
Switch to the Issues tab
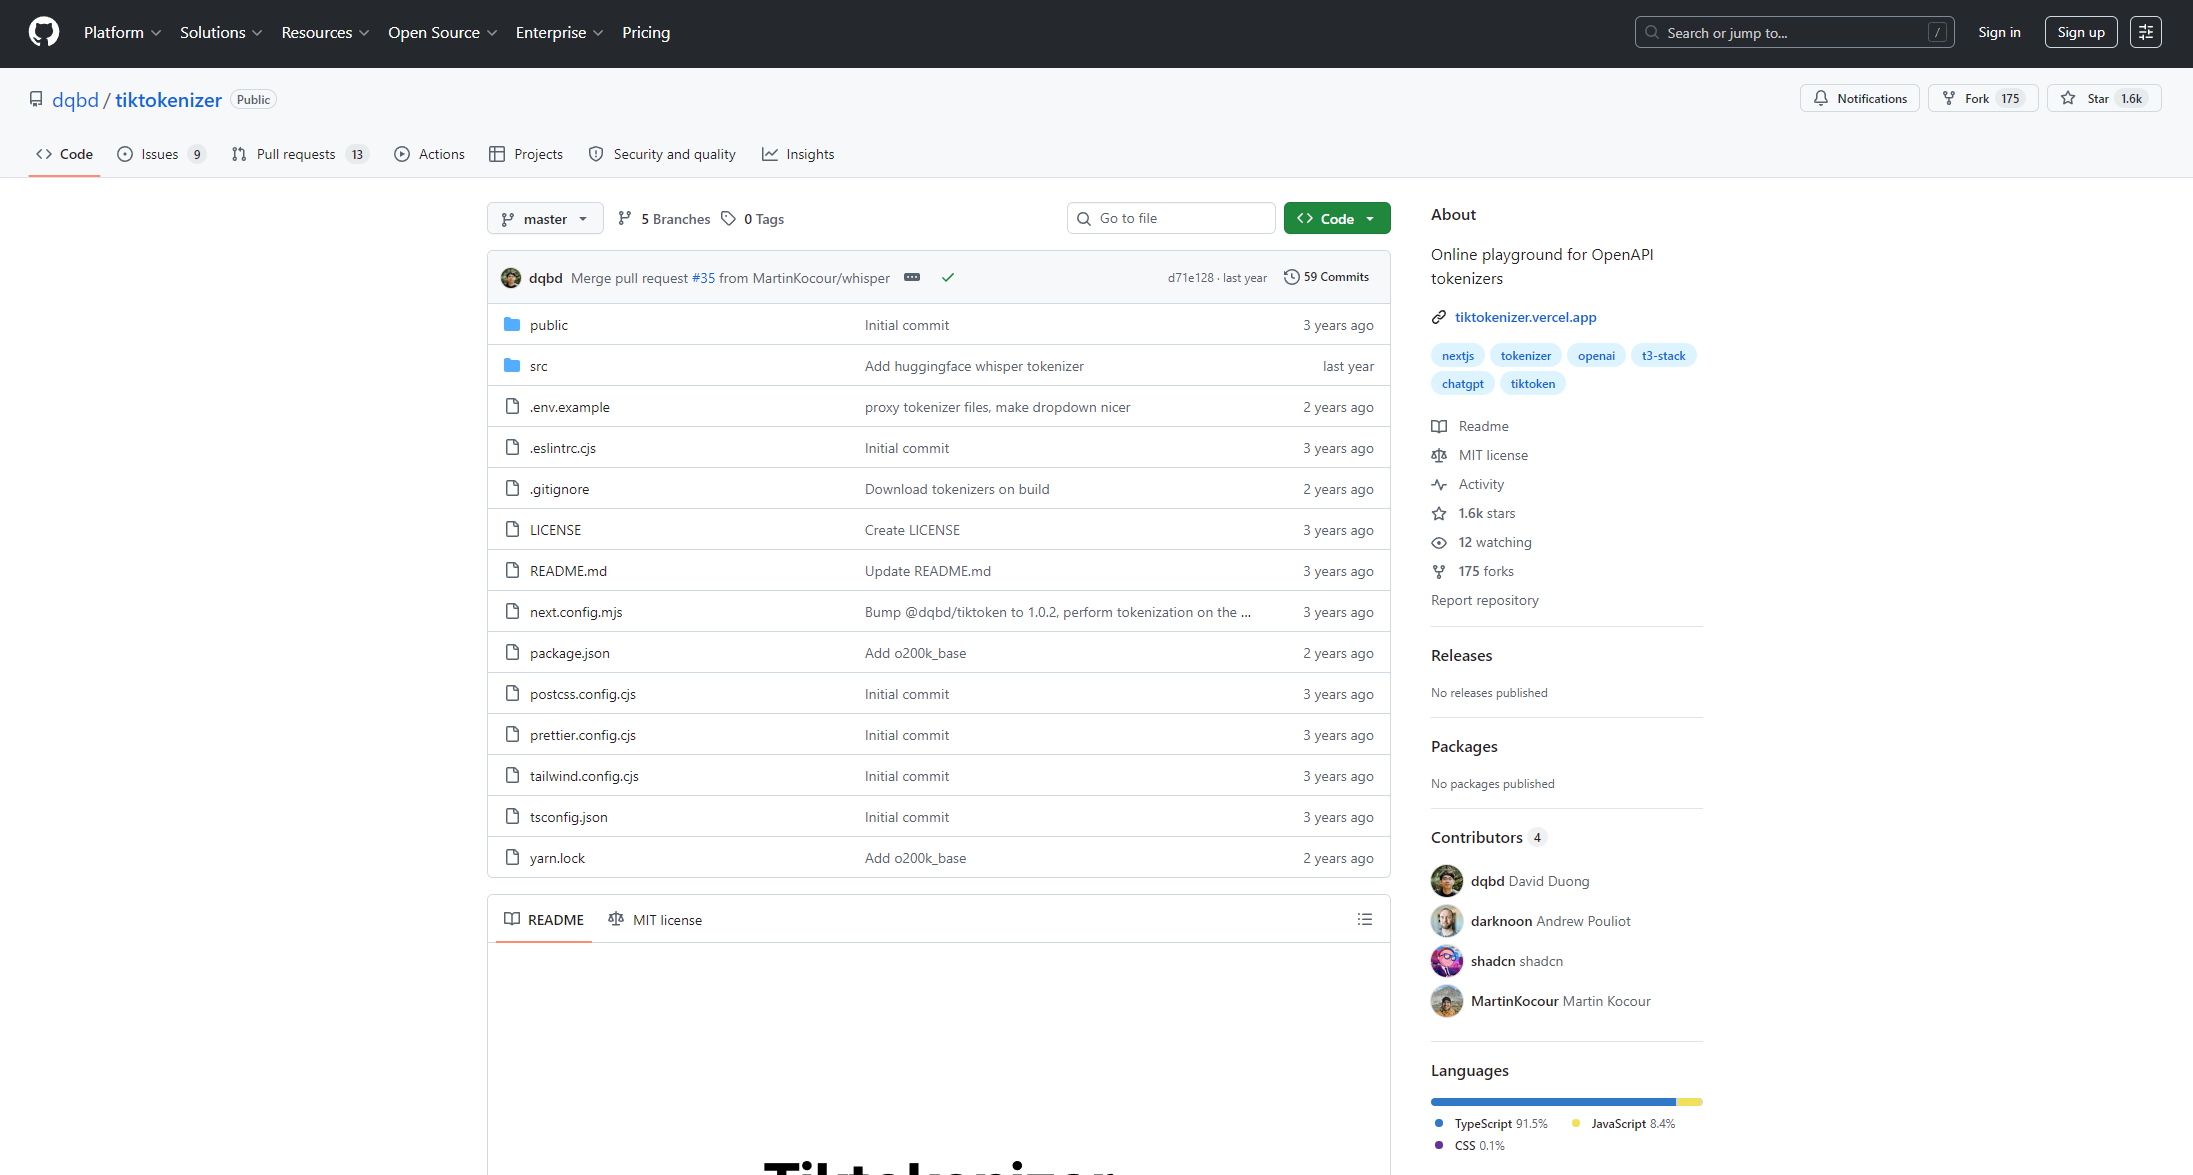click(161, 154)
